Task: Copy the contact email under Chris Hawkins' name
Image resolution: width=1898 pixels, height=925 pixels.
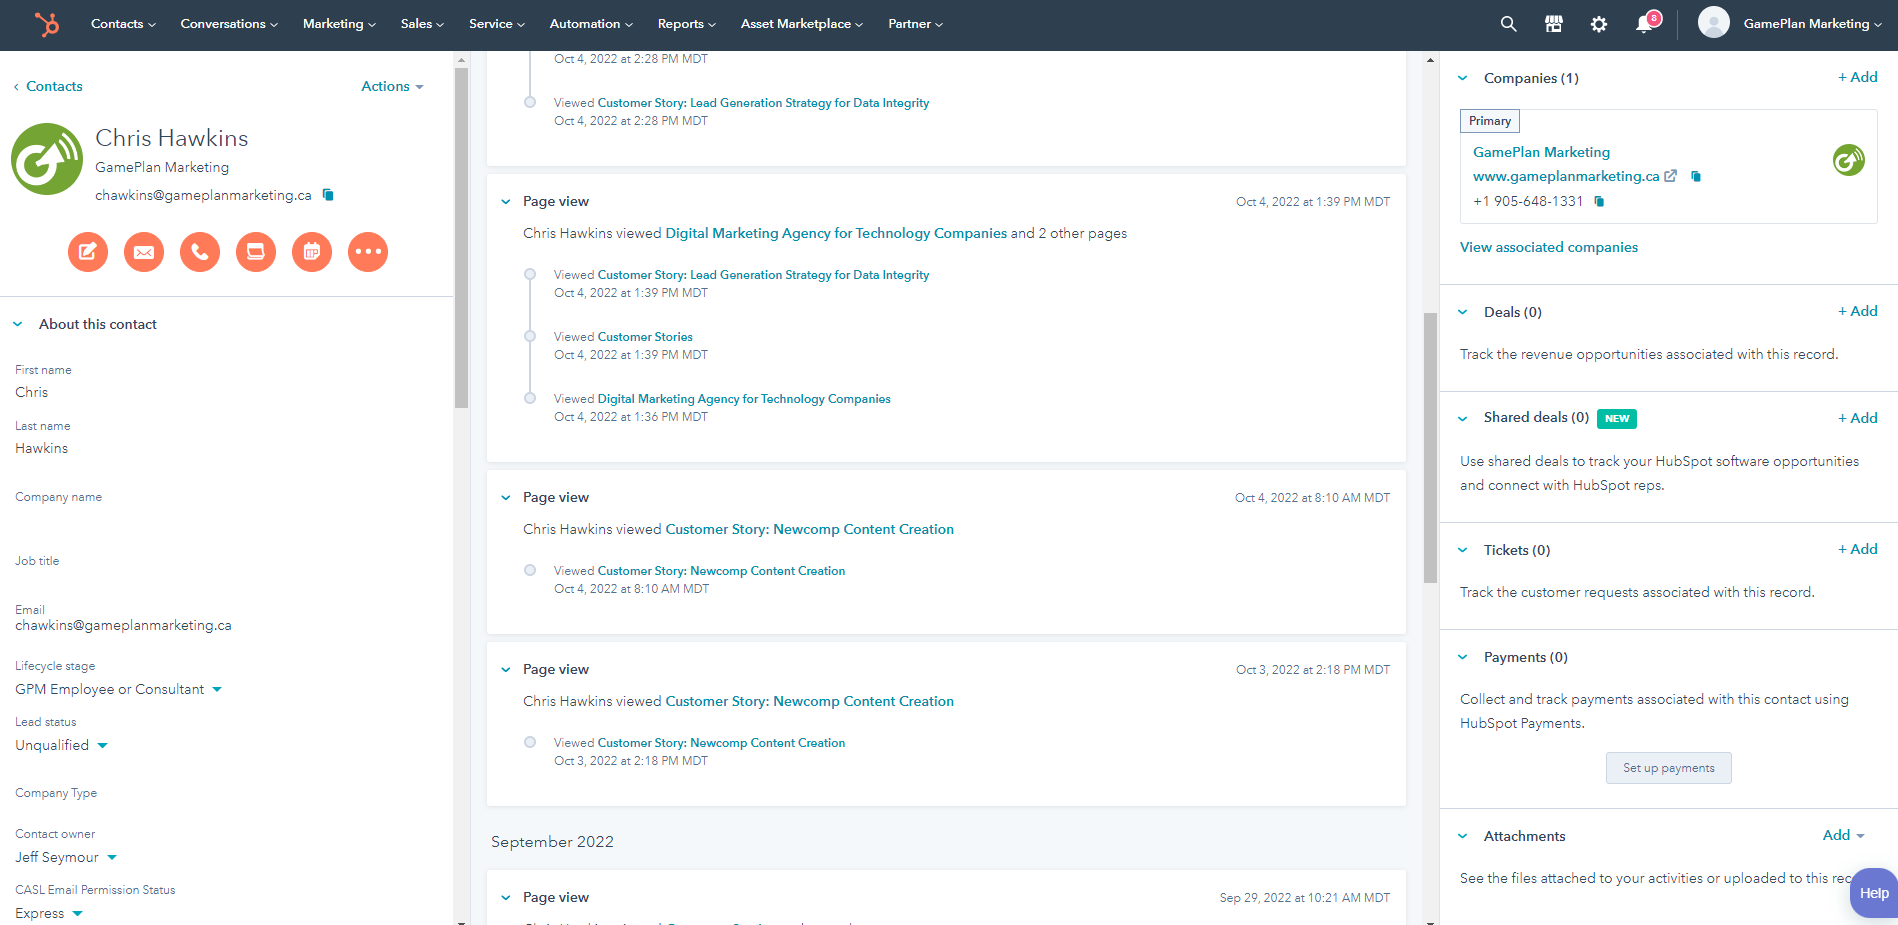Action: pos(328,195)
